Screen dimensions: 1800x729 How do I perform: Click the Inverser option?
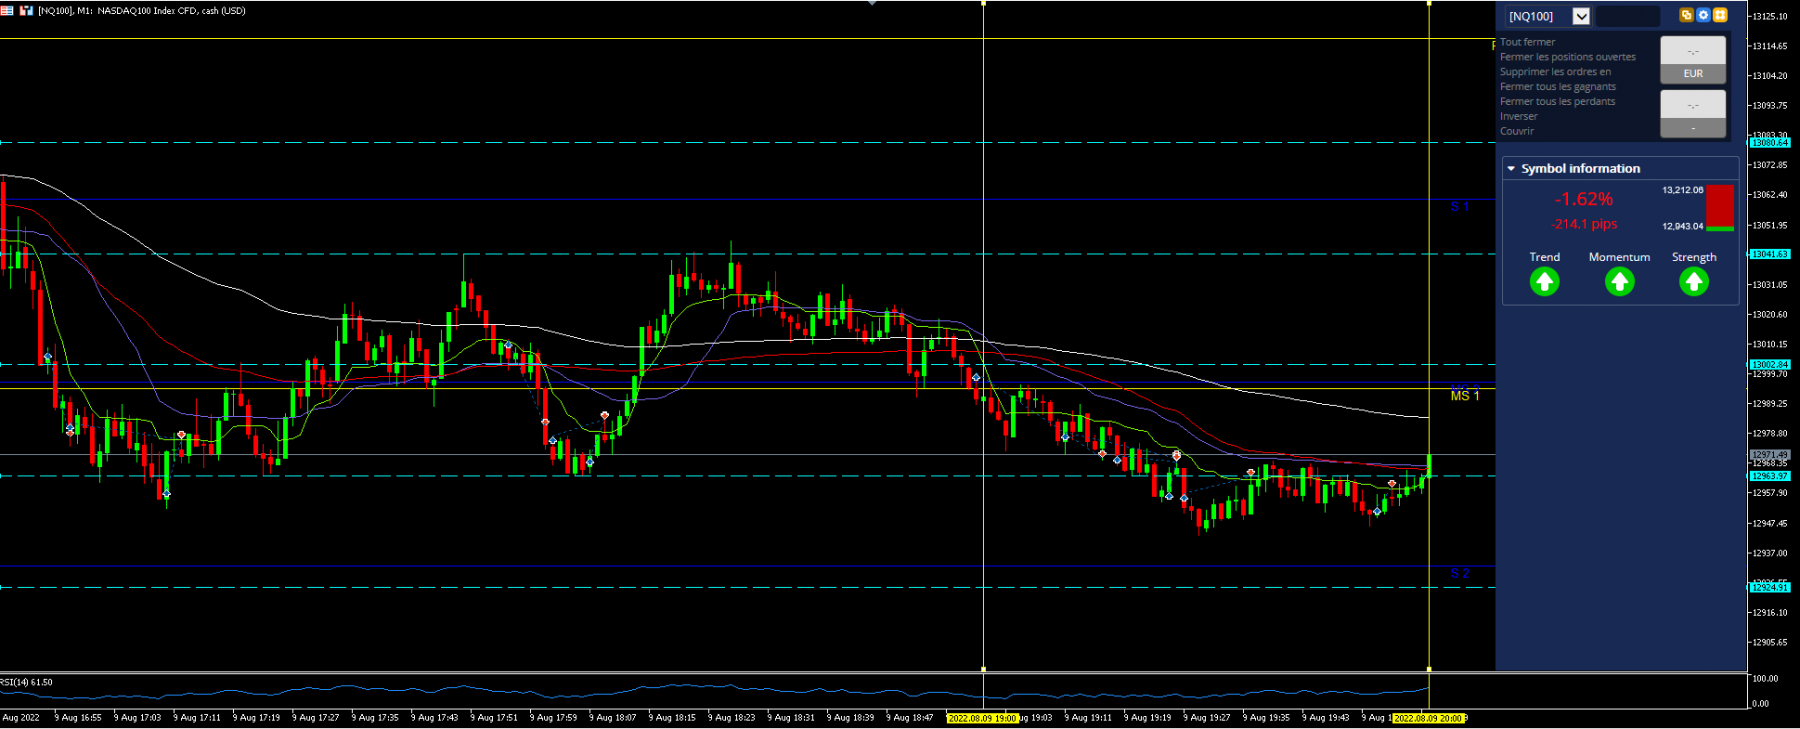1519,117
